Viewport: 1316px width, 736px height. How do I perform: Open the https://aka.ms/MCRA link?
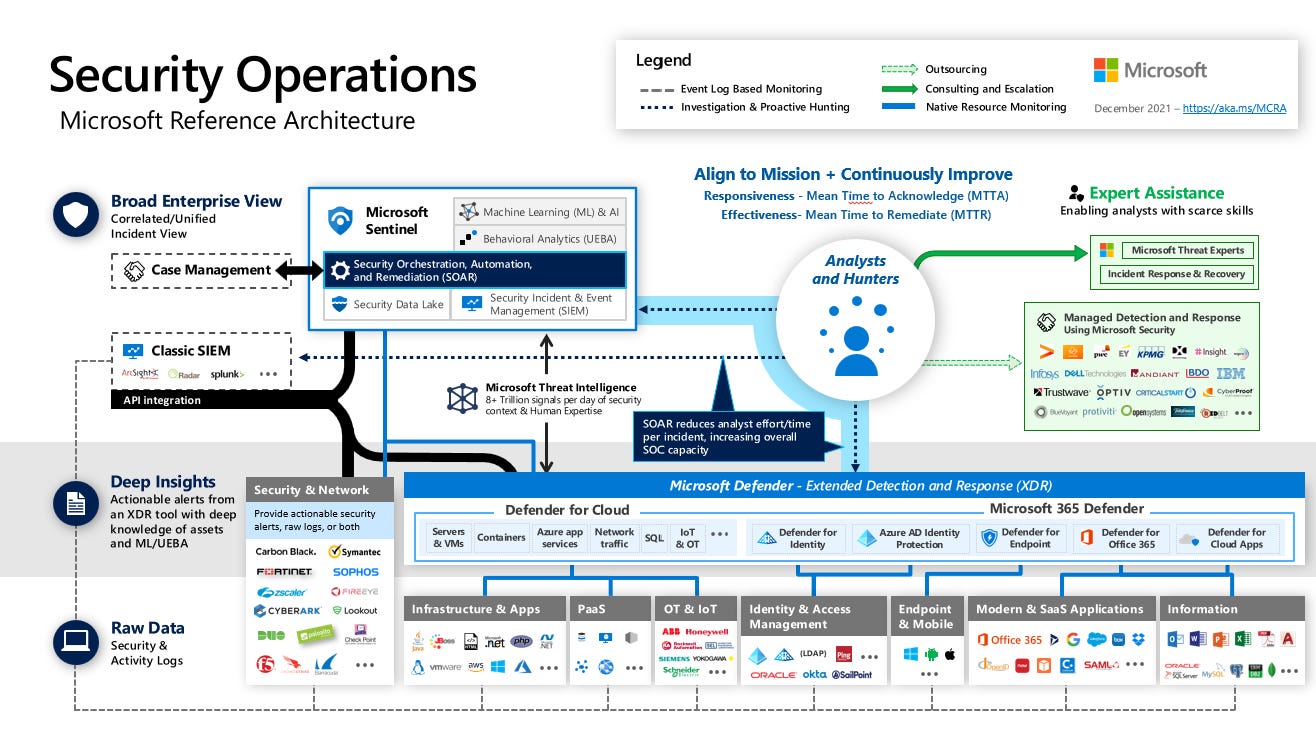(x=1235, y=109)
